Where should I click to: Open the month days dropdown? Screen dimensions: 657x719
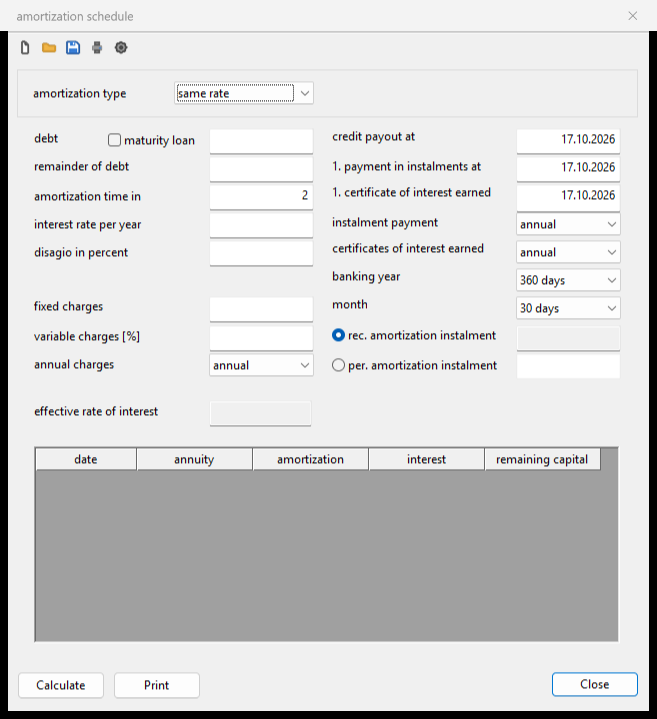[568, 308]
